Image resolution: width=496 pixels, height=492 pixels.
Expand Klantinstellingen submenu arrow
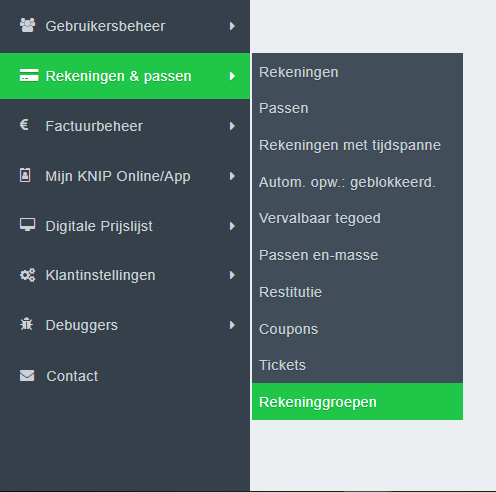coord(232,275)
